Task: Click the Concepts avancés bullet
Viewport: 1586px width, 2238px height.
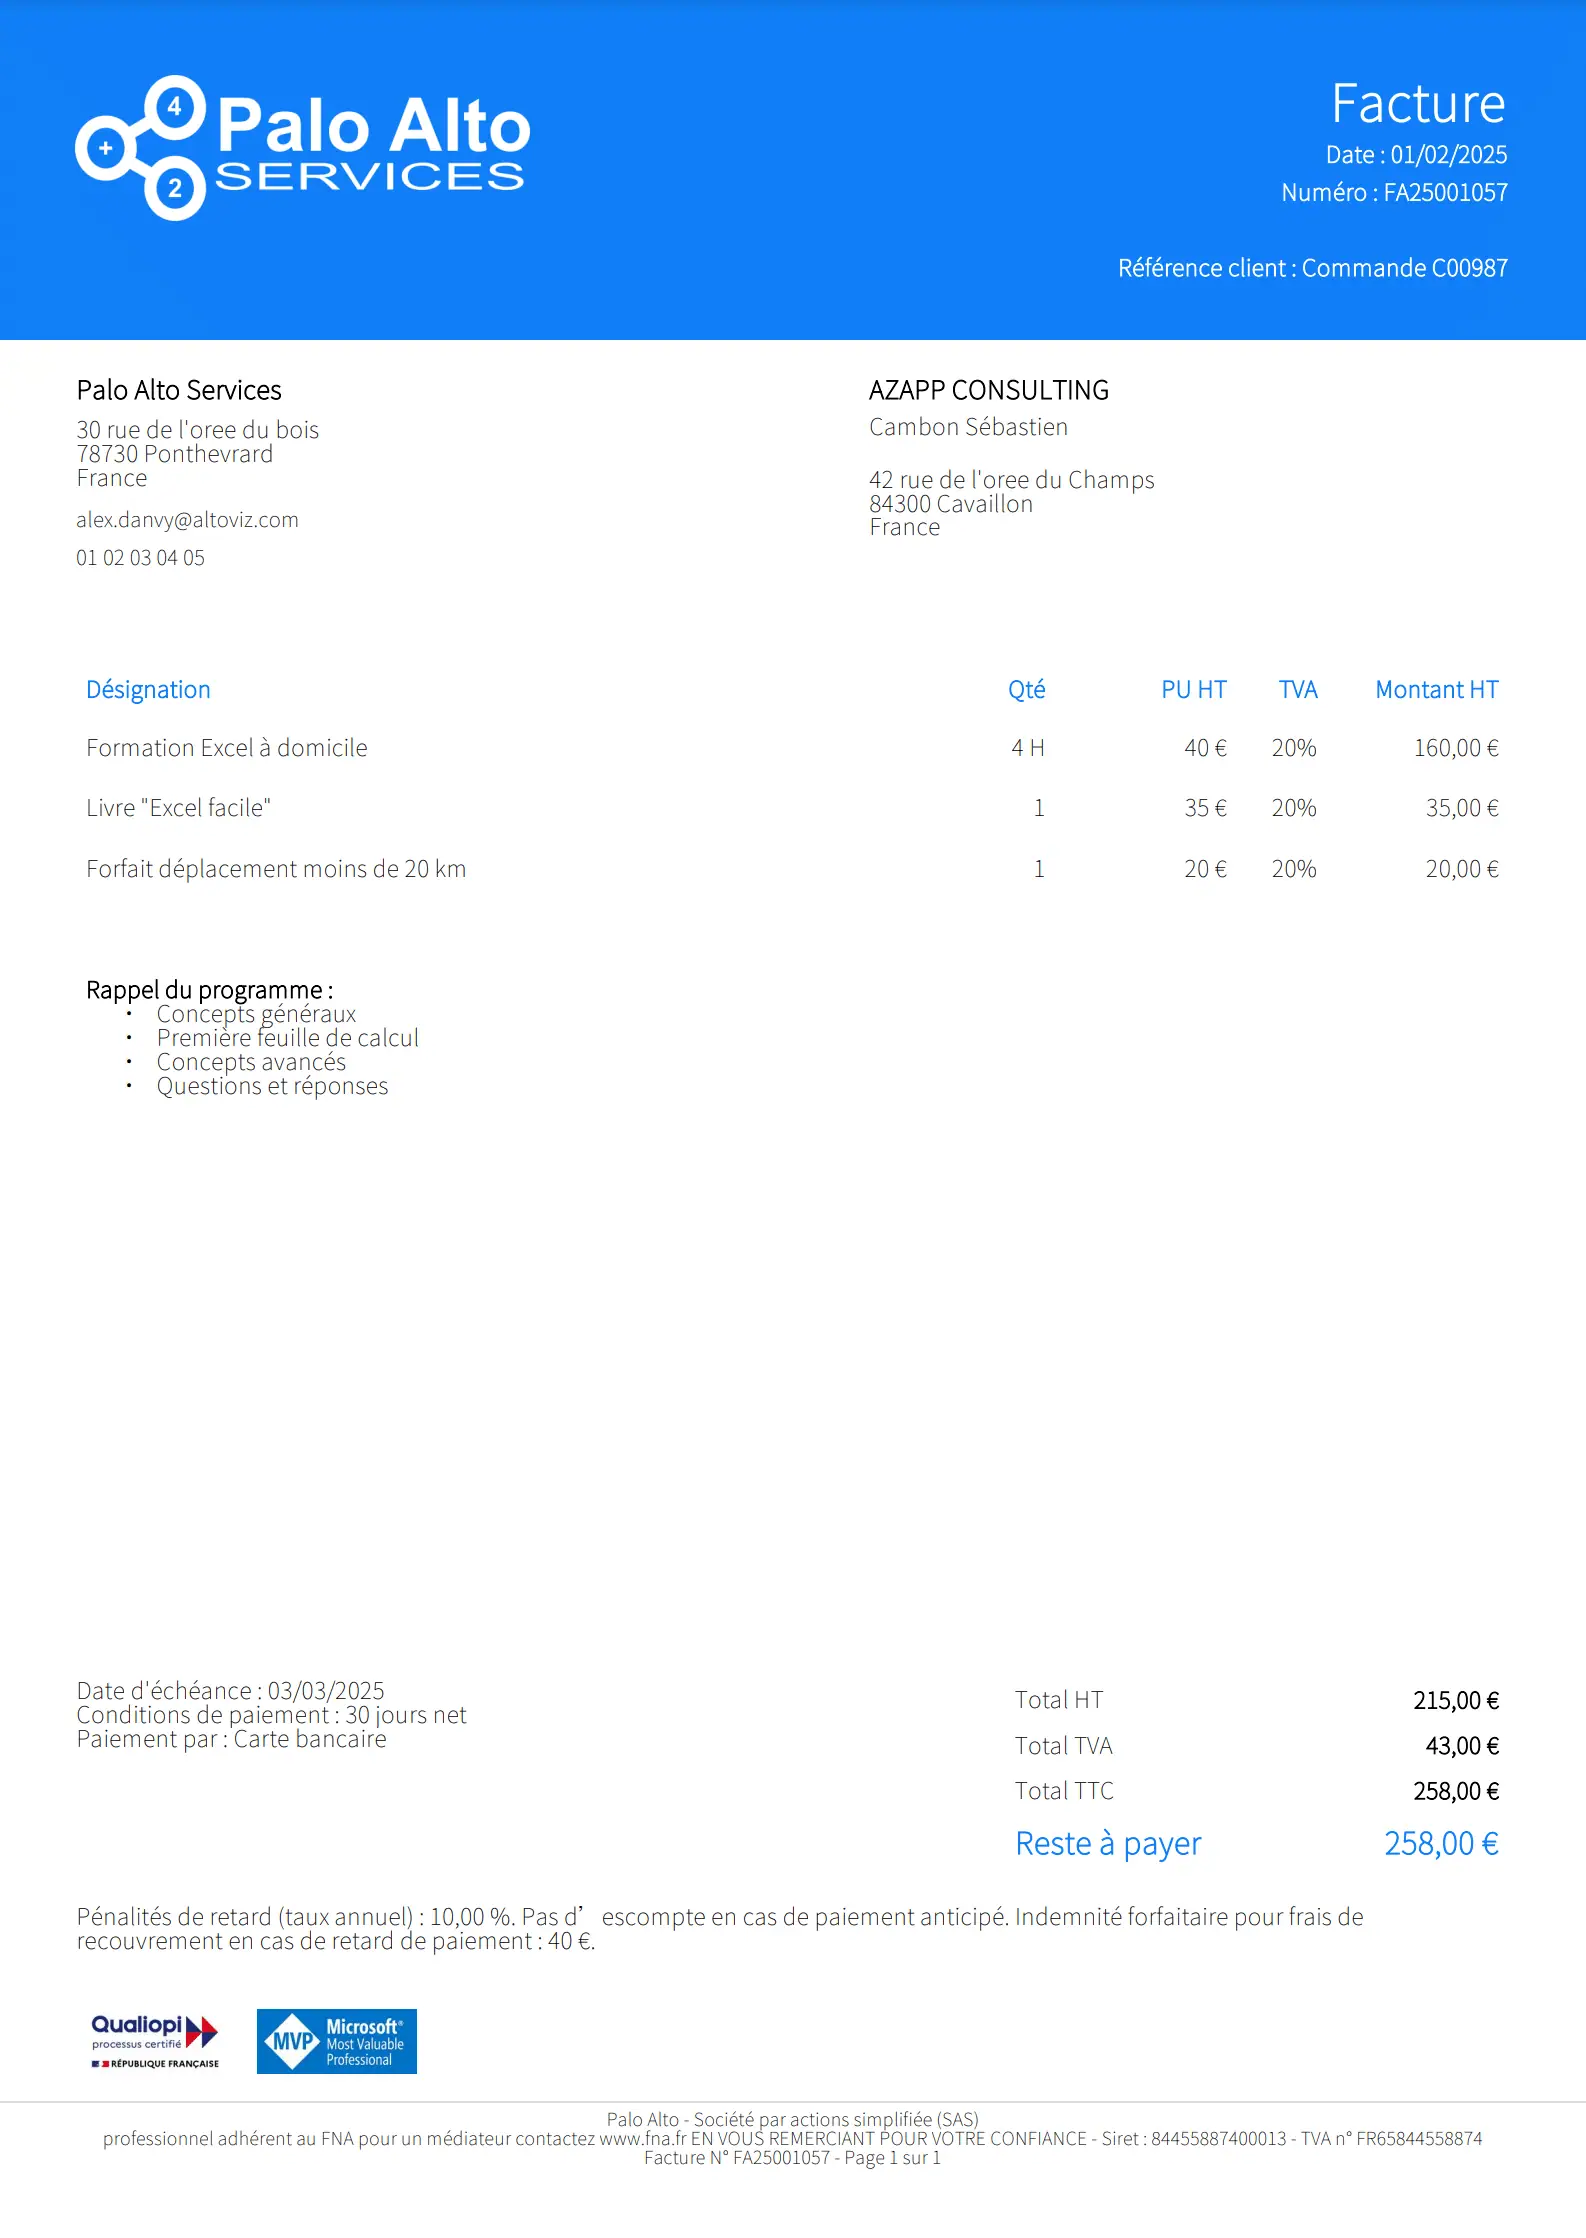Action: [251, 1062]
